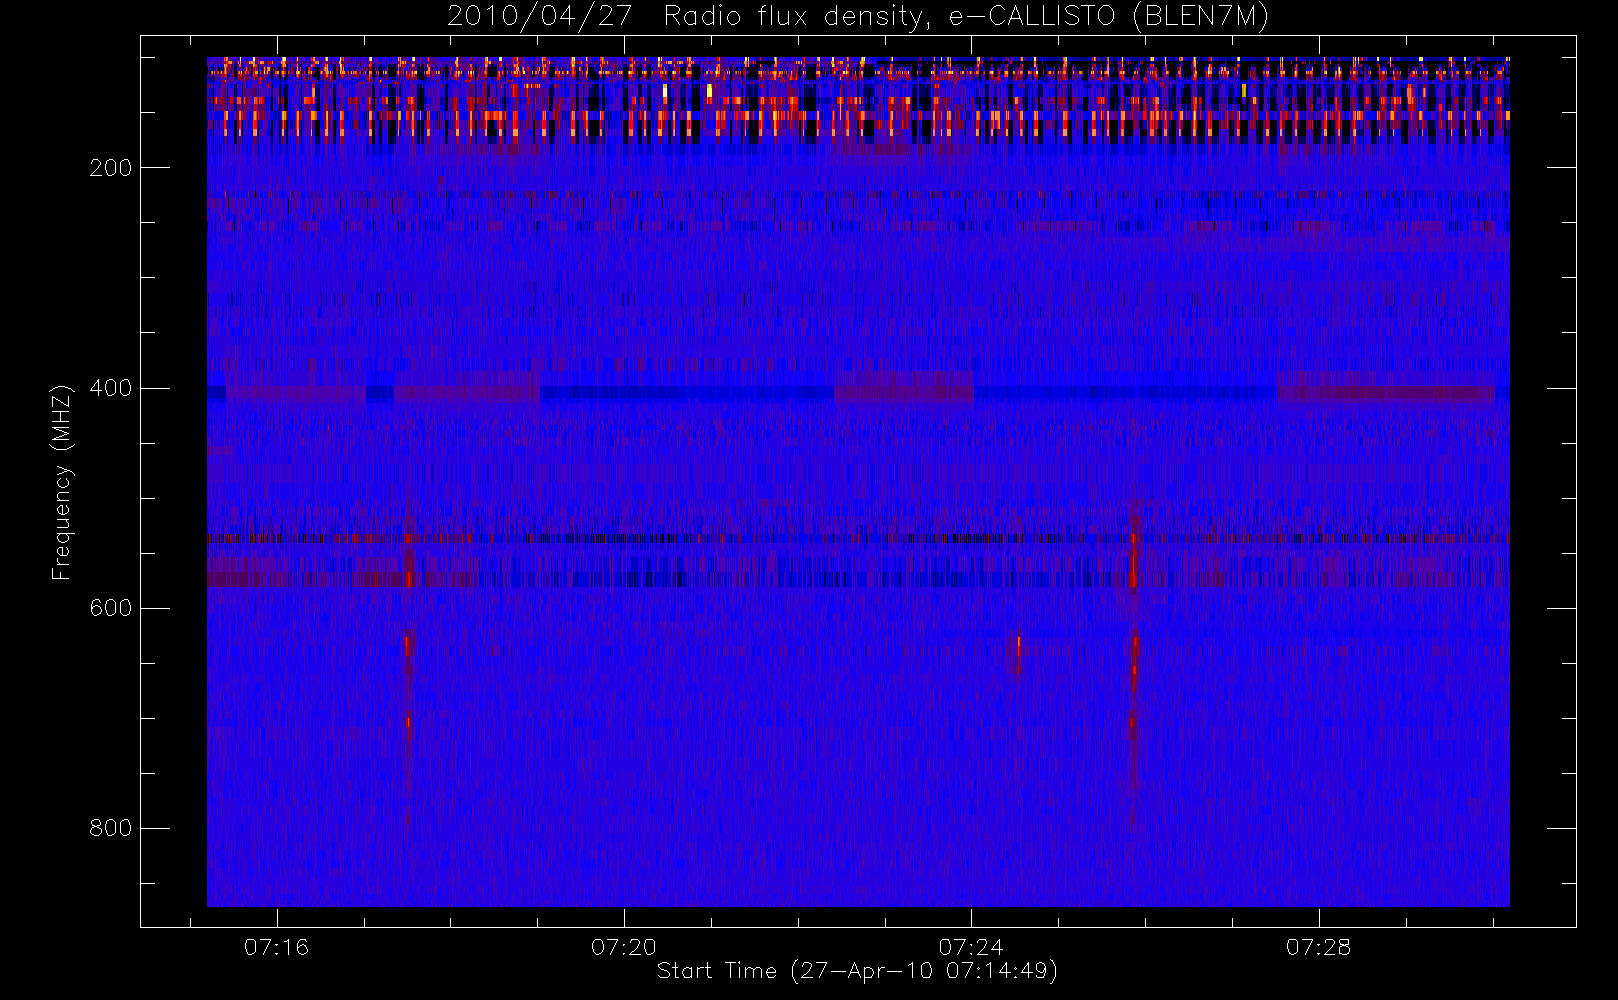The width and height of the screenshot is (1618, 1000).
Task: Click the '600' frequency tick label
Action: coord(110,608)
